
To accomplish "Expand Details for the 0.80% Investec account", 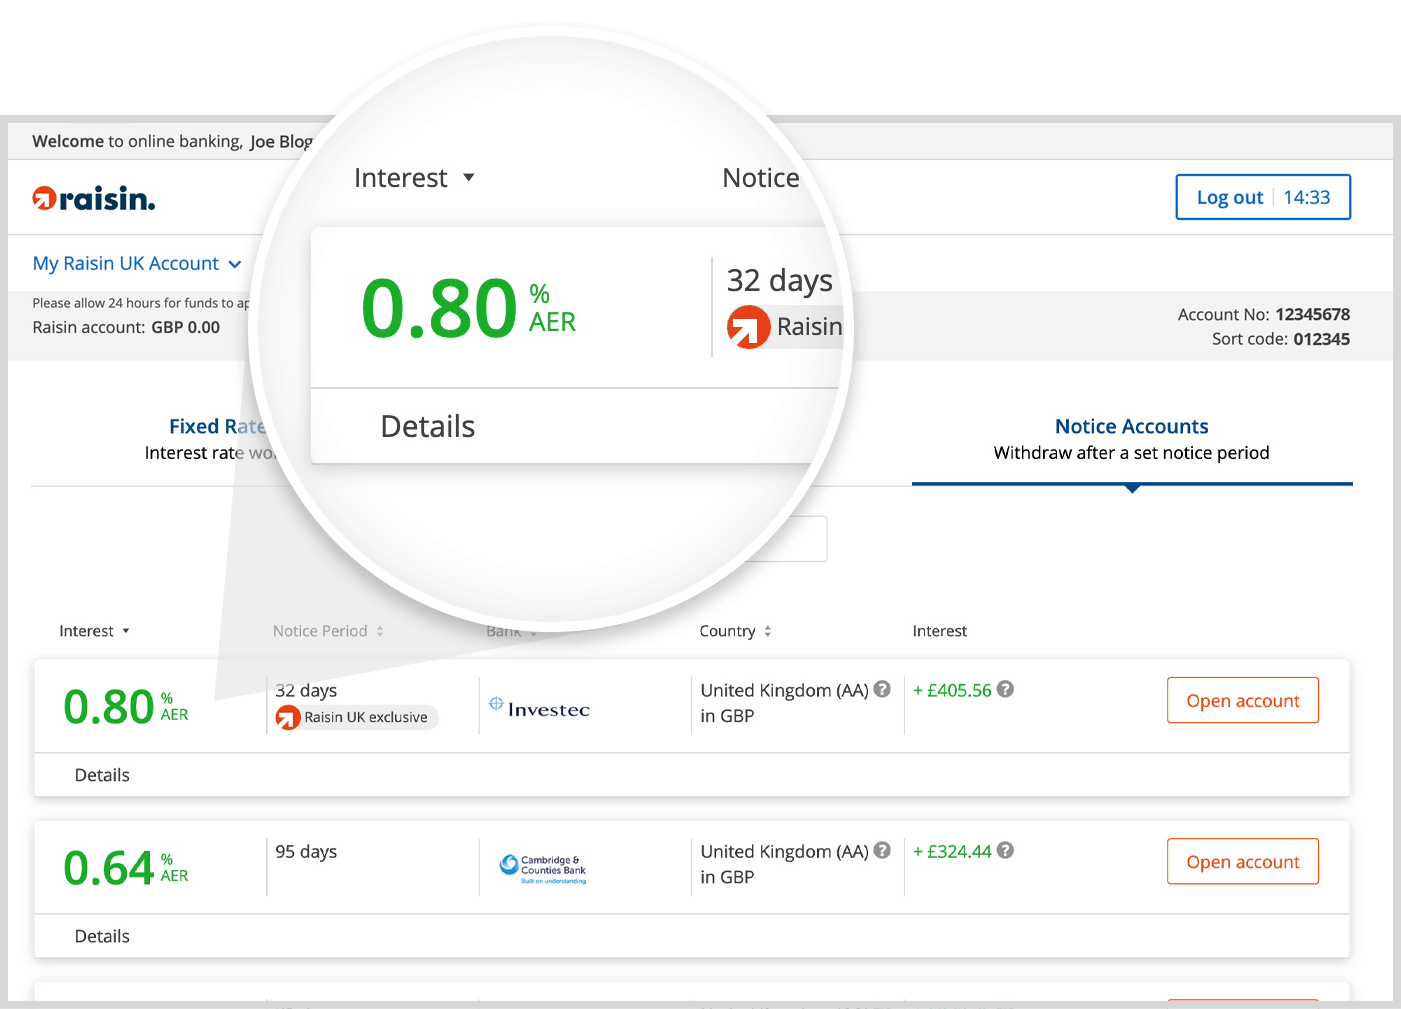I will 102,775.
